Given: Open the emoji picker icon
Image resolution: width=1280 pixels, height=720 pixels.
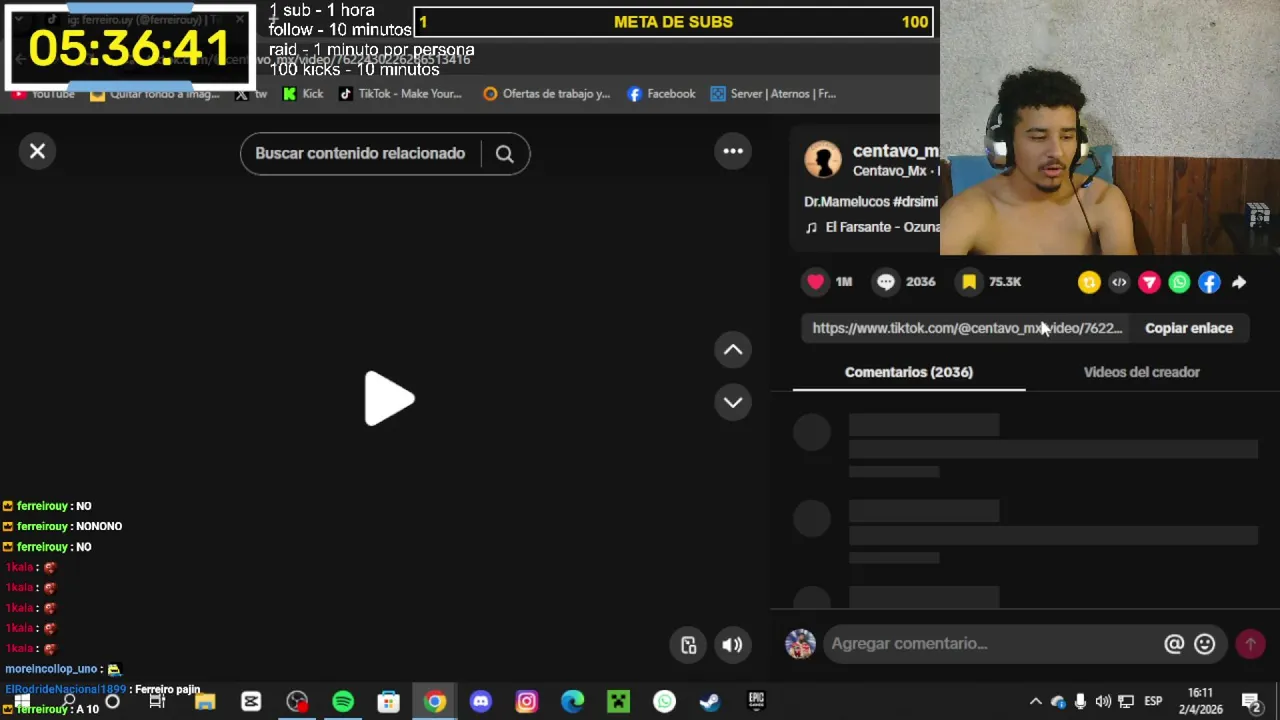Looking at the screenshot, I should 1205,644.
